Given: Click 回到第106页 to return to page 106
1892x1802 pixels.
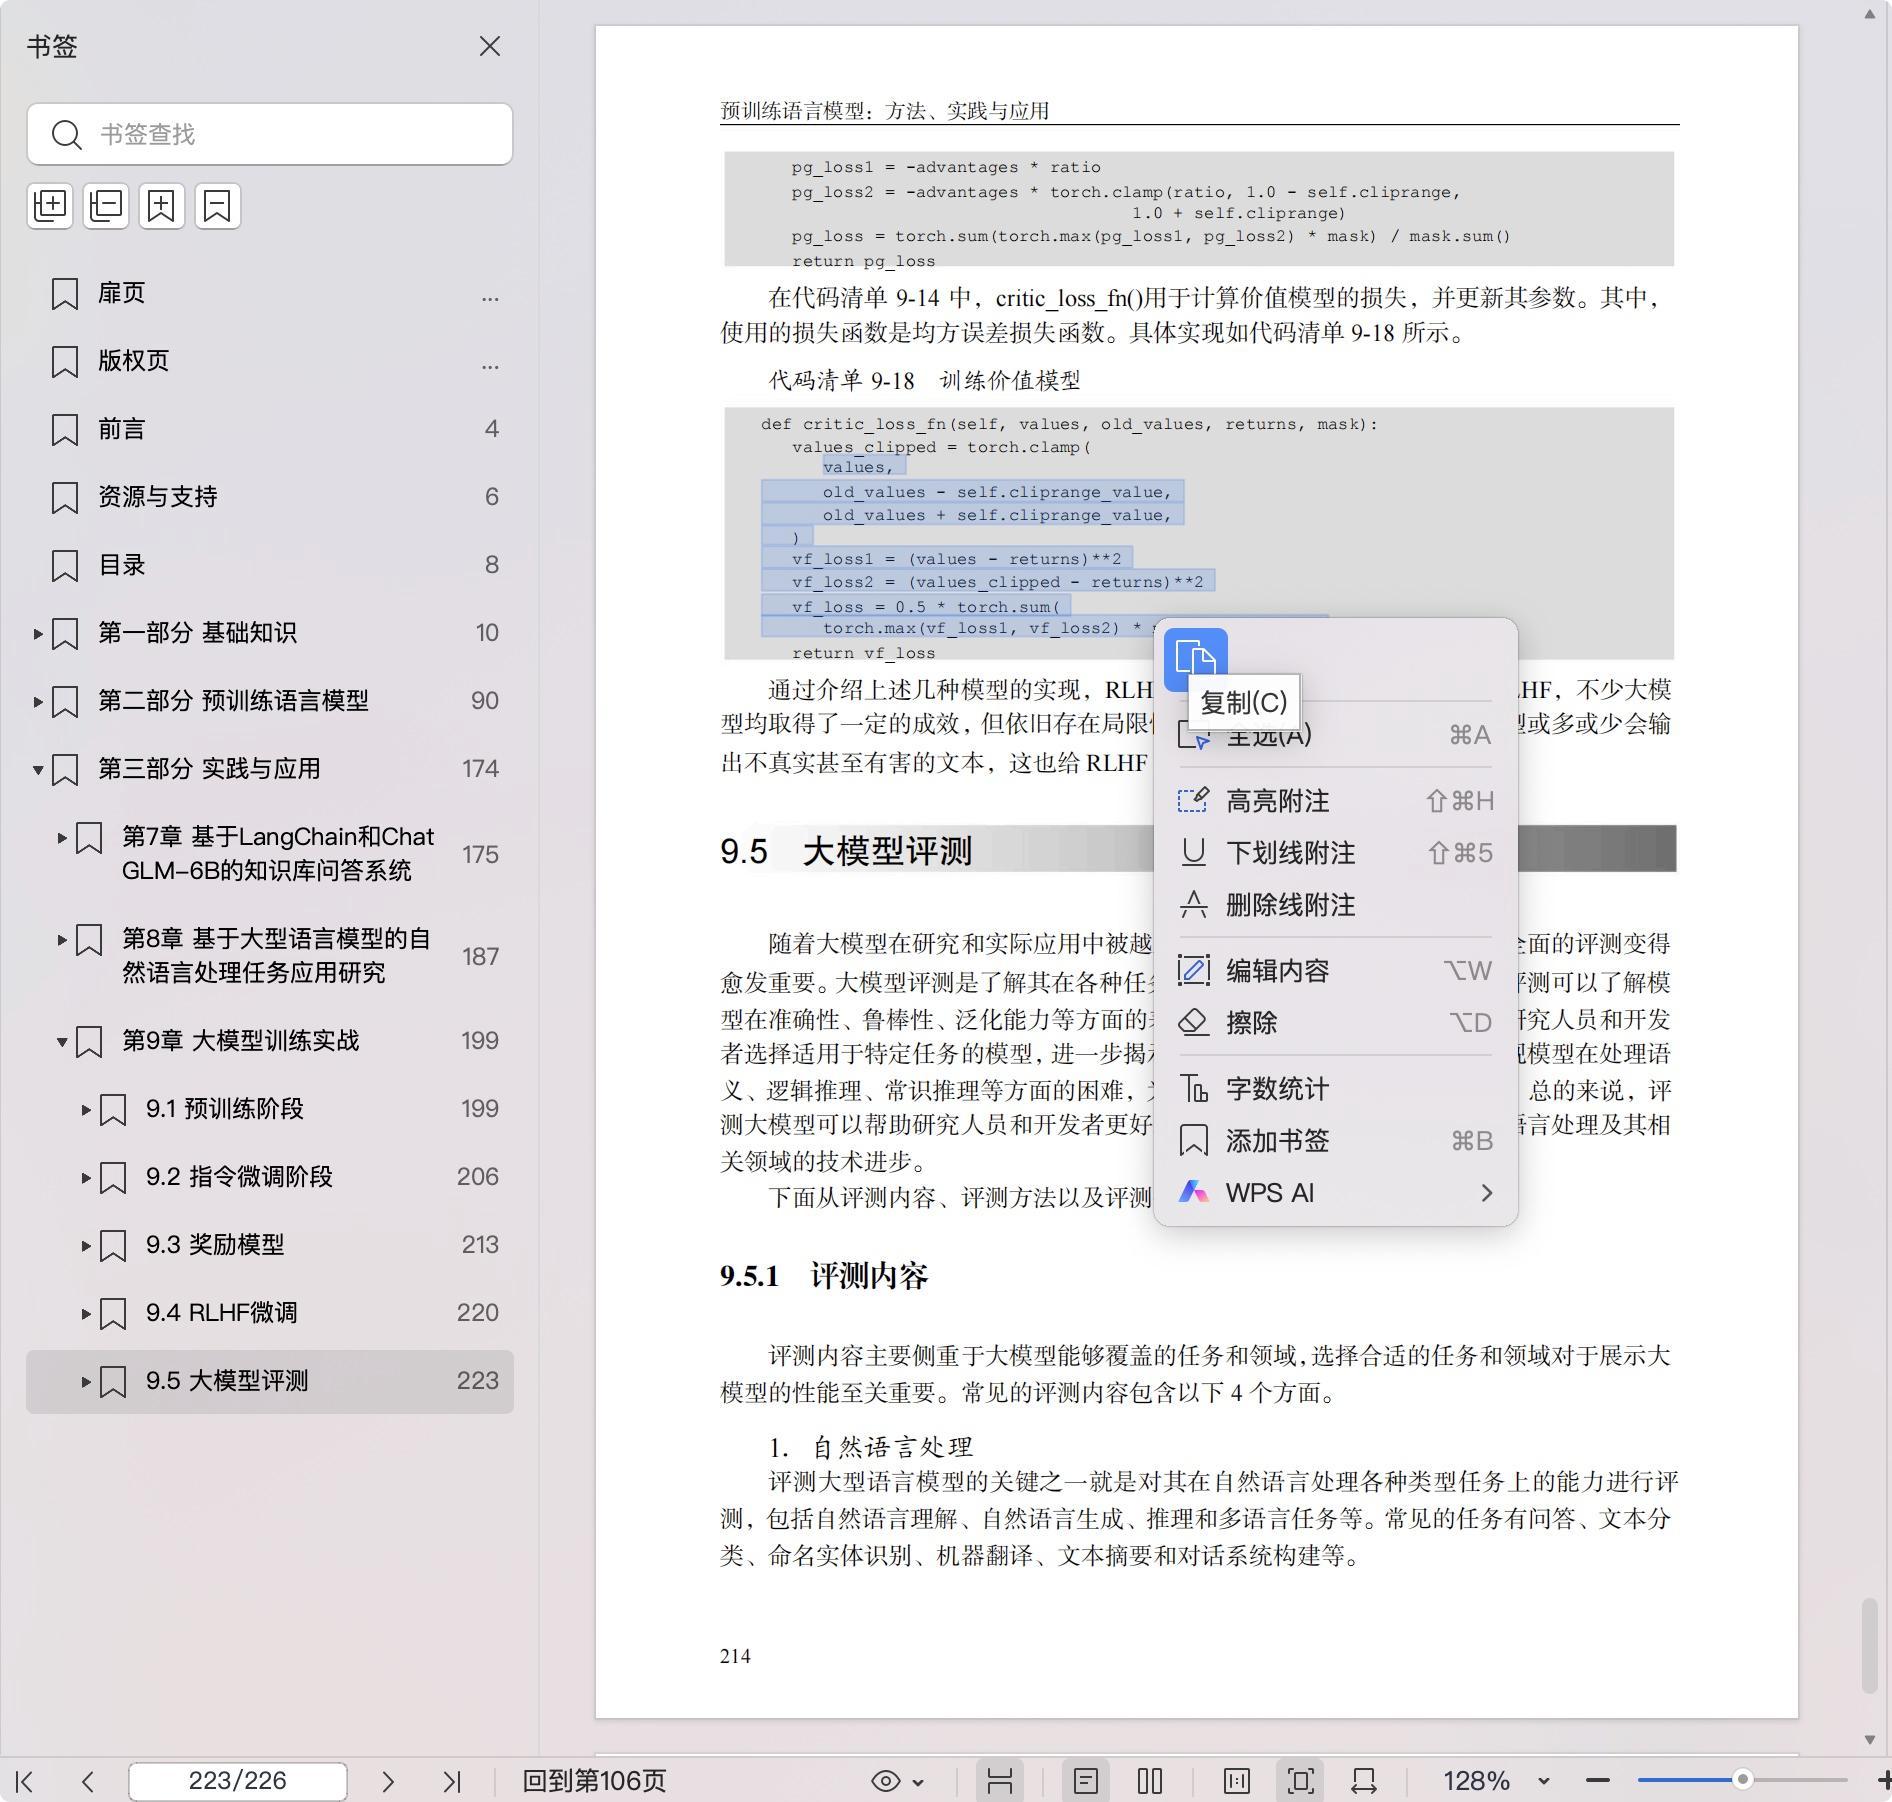Looking at the screenshot, I should [594, 1781].
